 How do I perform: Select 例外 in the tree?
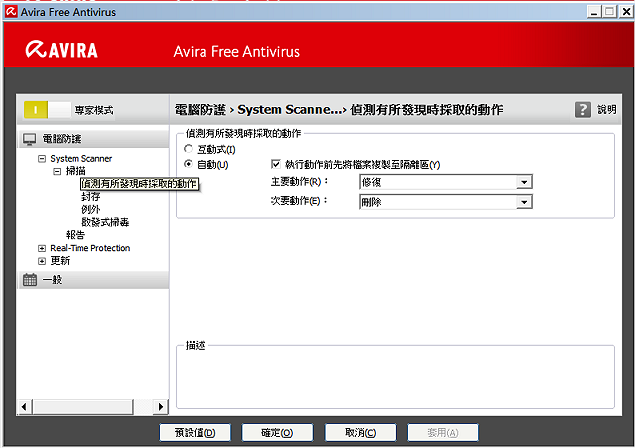pyautogui.click(x=90, y=209)
